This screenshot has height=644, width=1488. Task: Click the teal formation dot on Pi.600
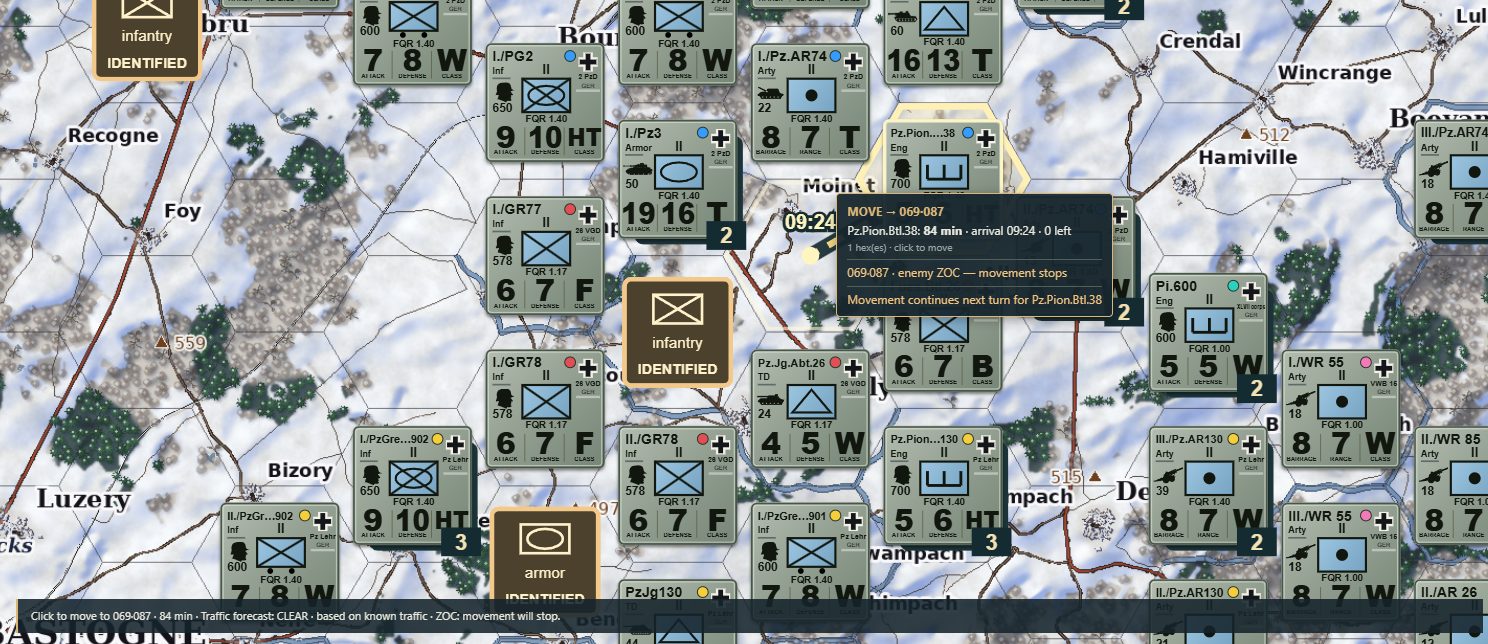(x=1233, y=286)
